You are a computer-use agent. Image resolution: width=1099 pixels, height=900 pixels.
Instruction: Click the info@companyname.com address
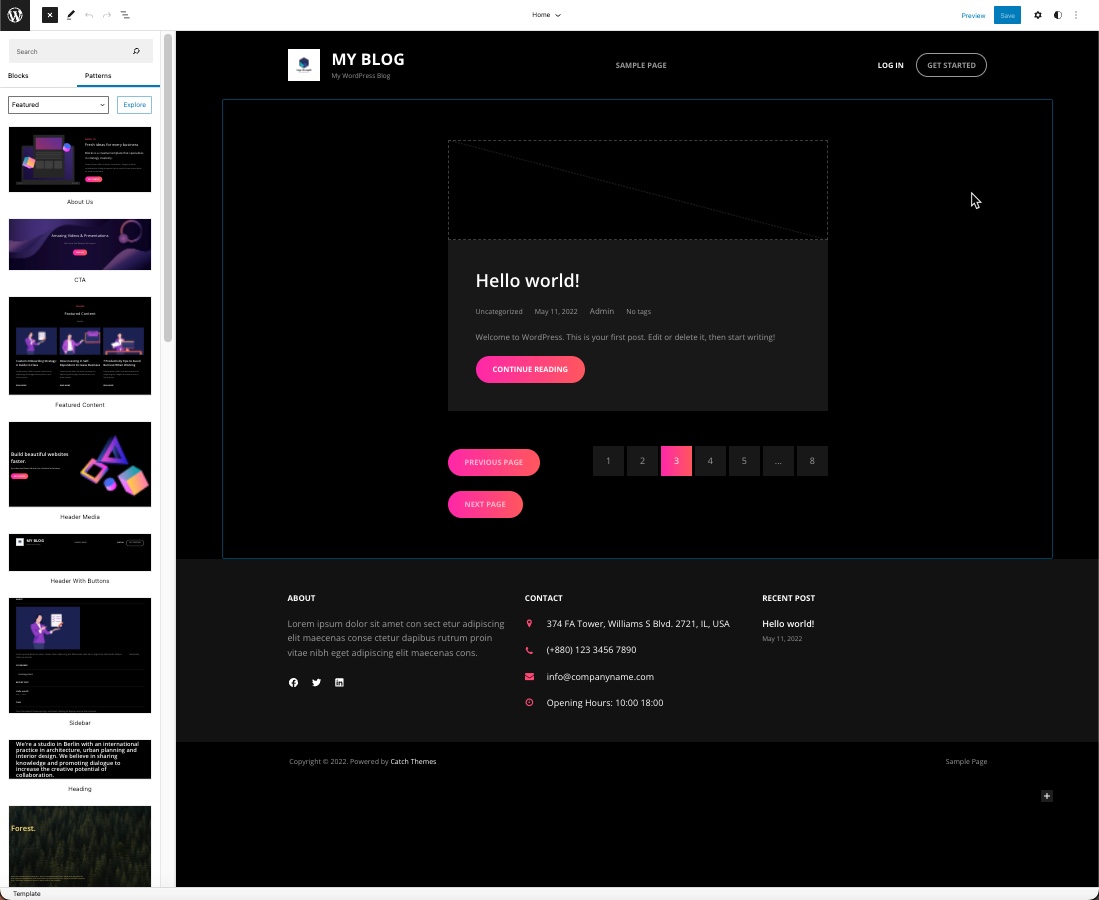[x=600, y=676]
